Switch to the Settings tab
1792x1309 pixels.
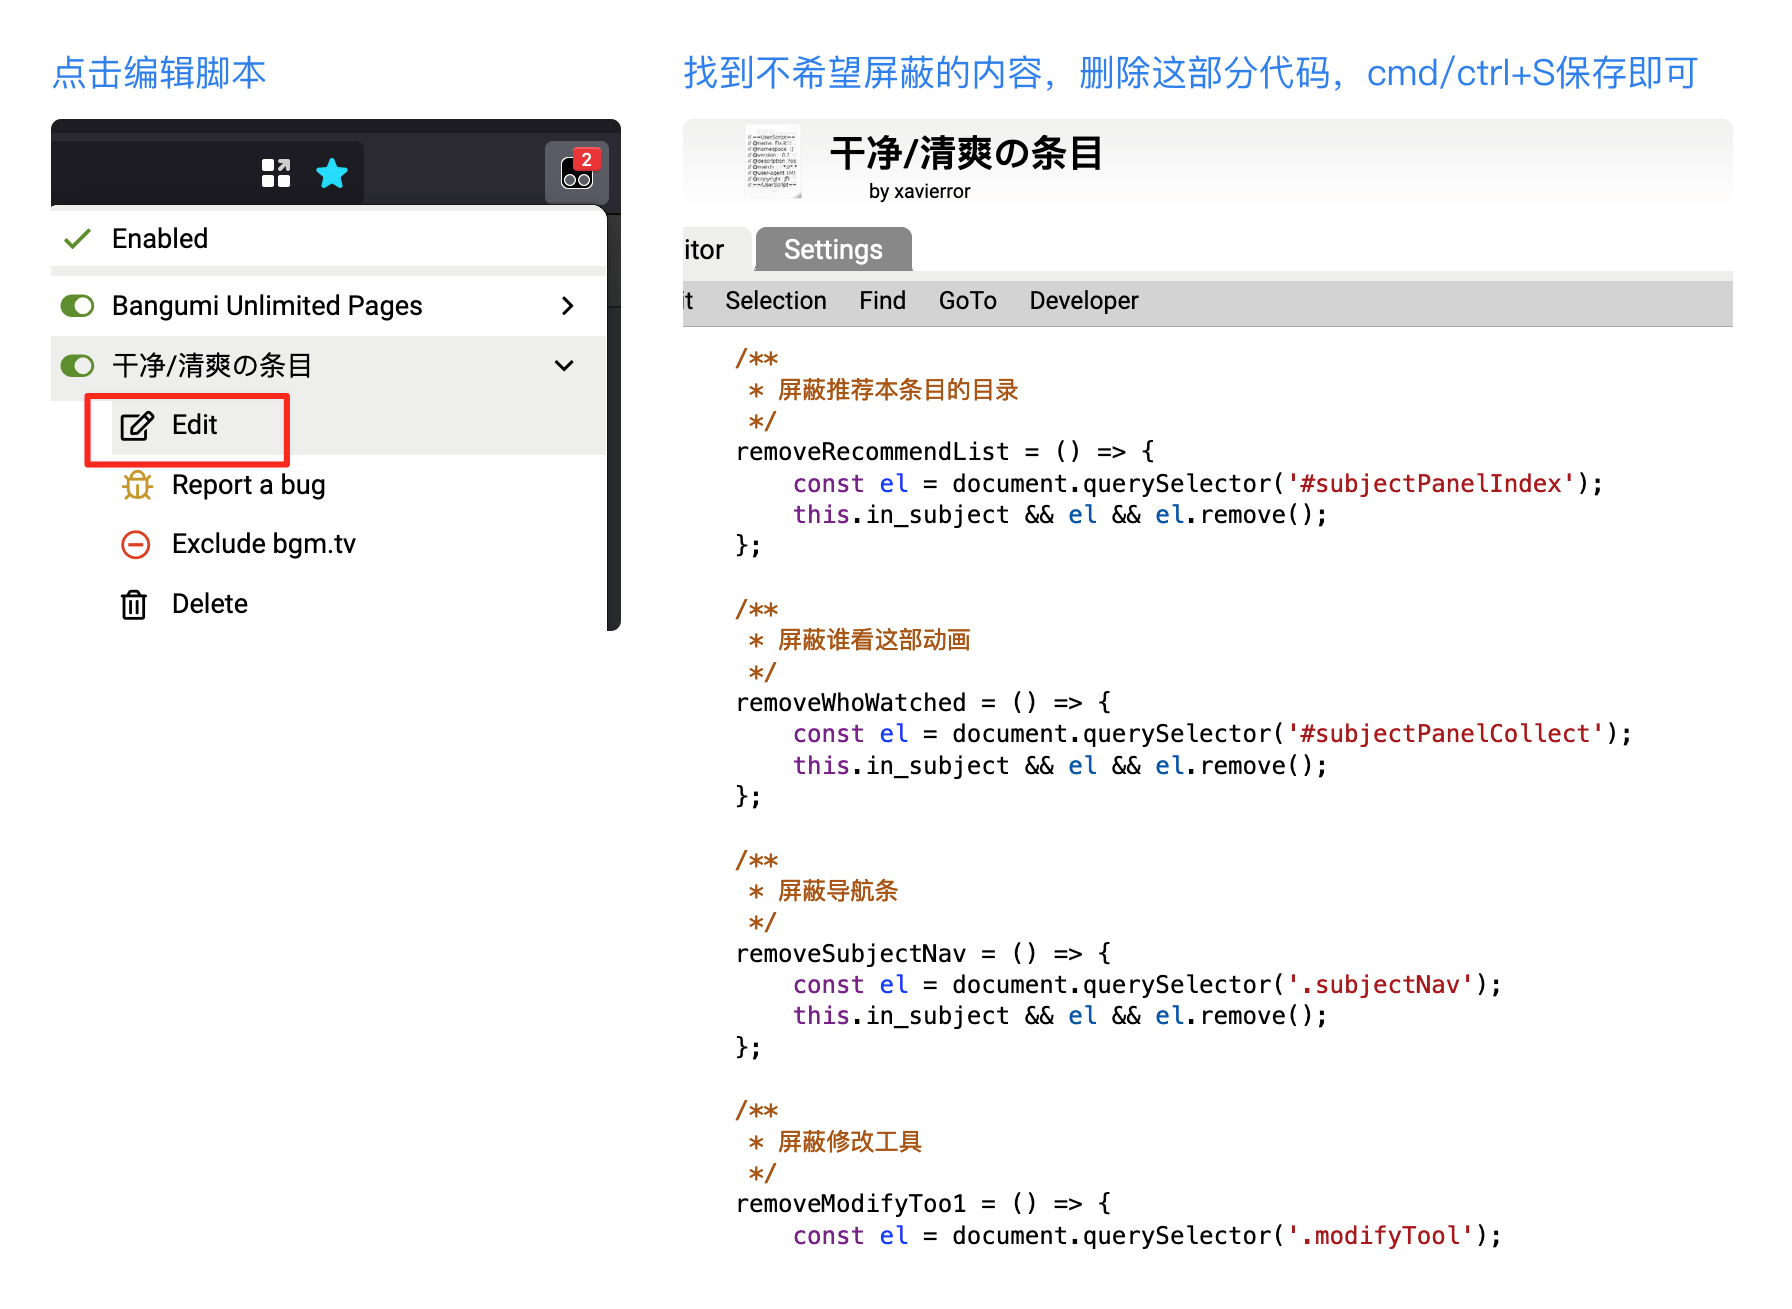(x=832, y=250)
